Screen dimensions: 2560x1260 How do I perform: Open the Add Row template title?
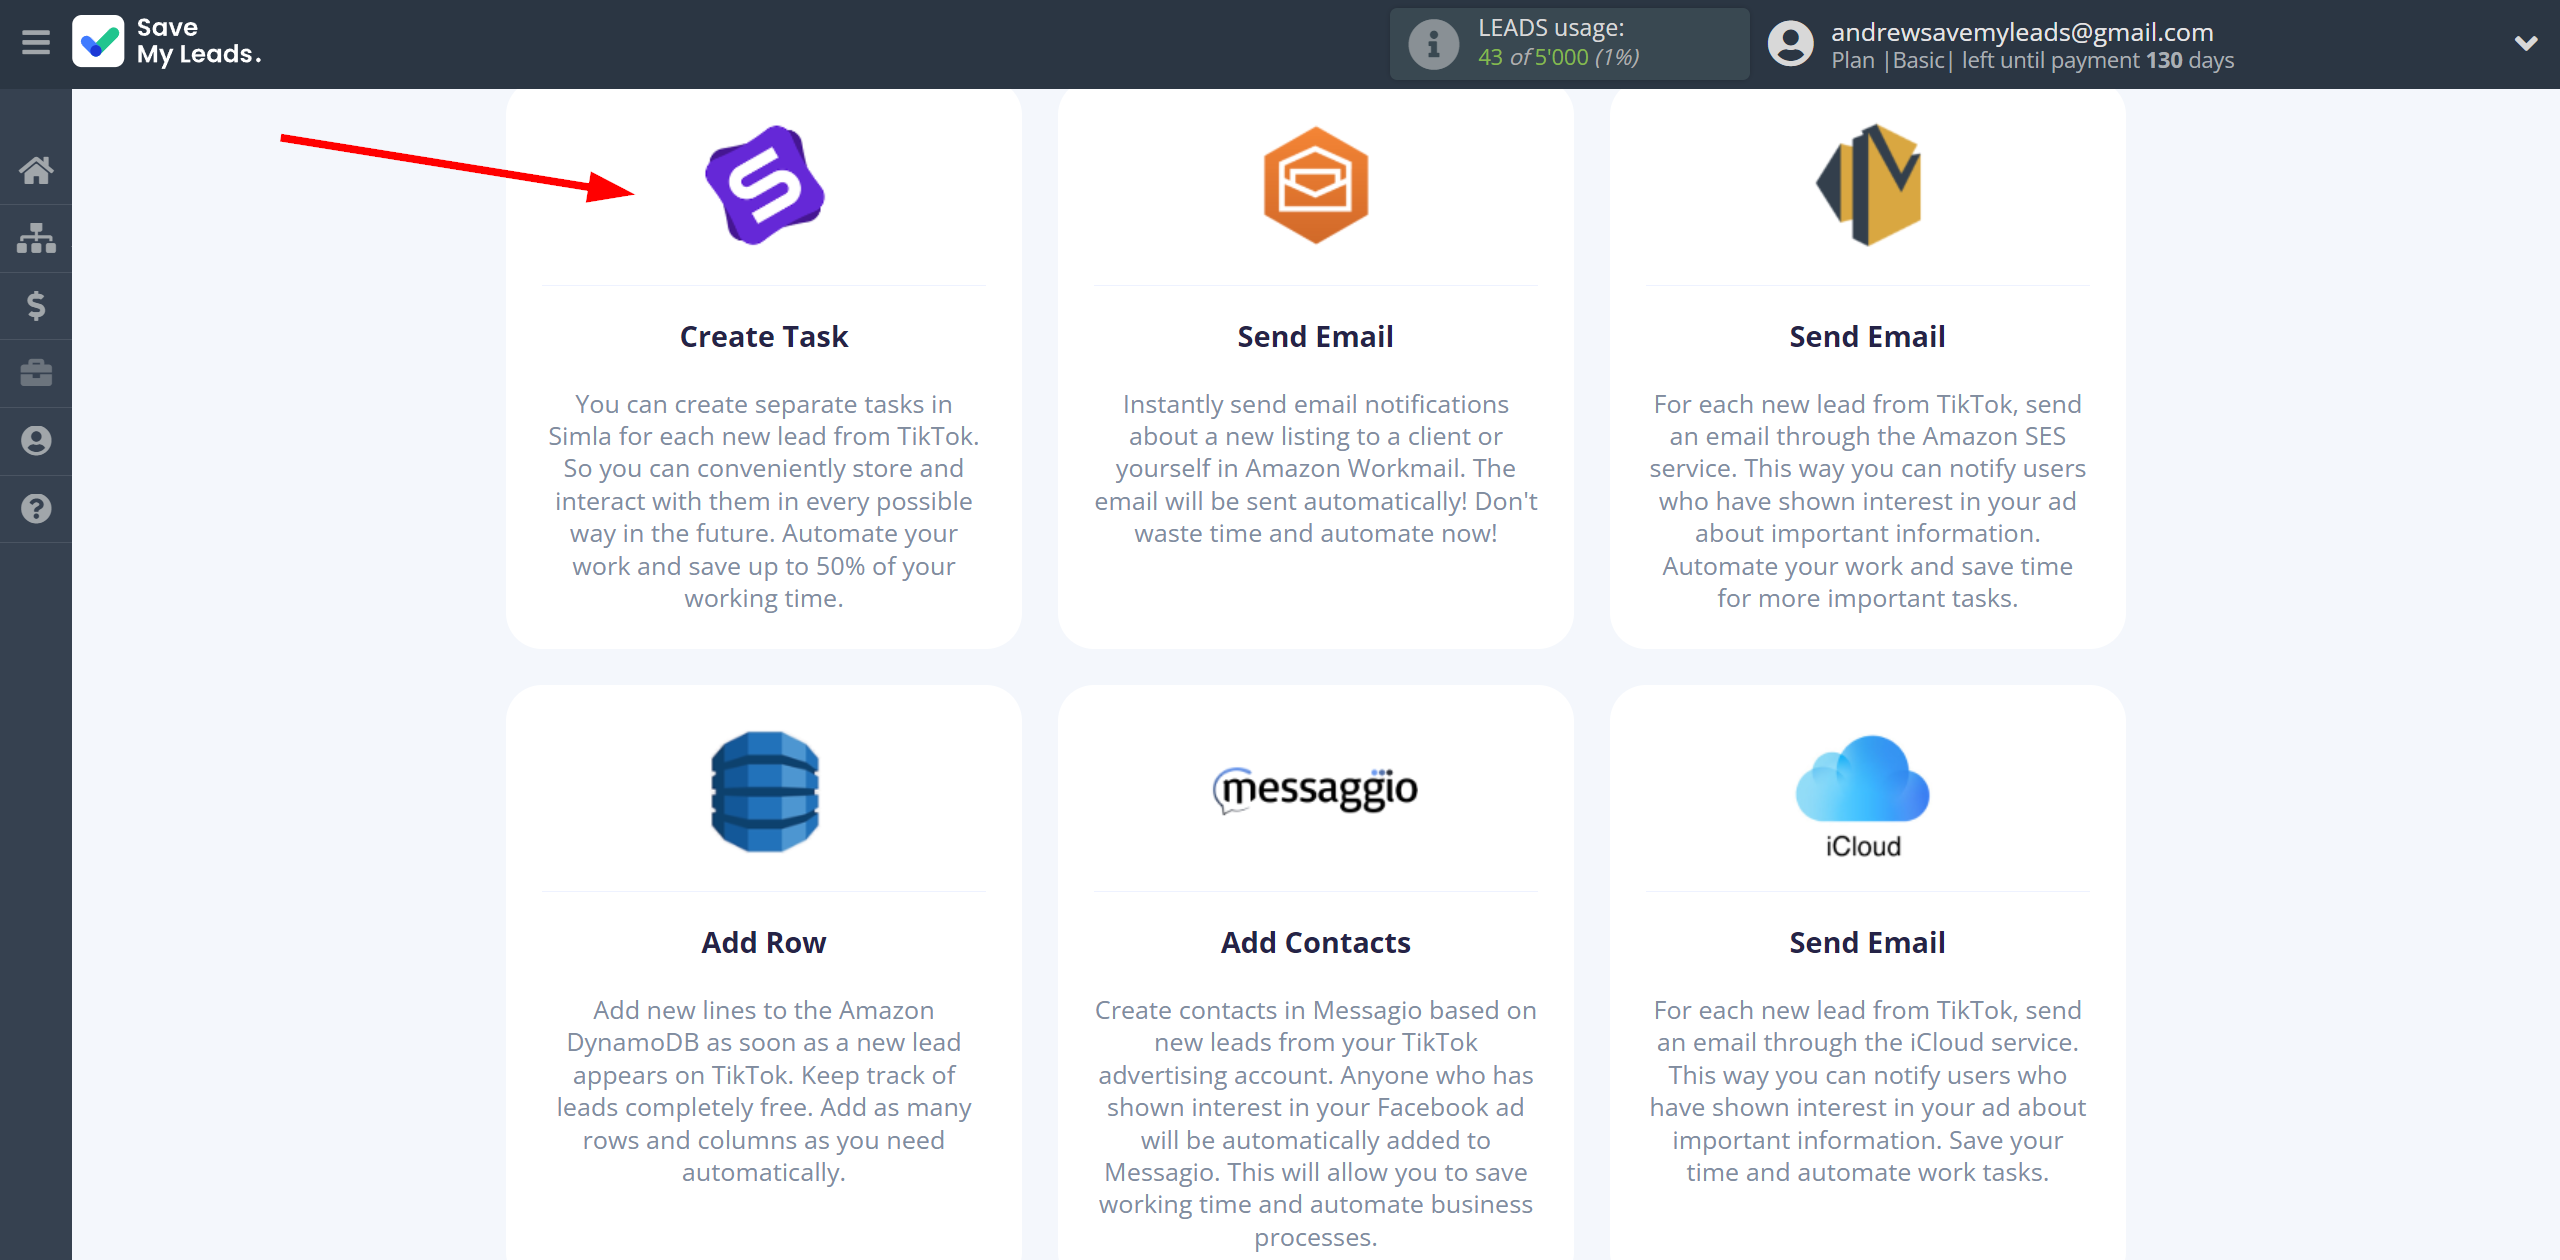(x=764, y=943)
